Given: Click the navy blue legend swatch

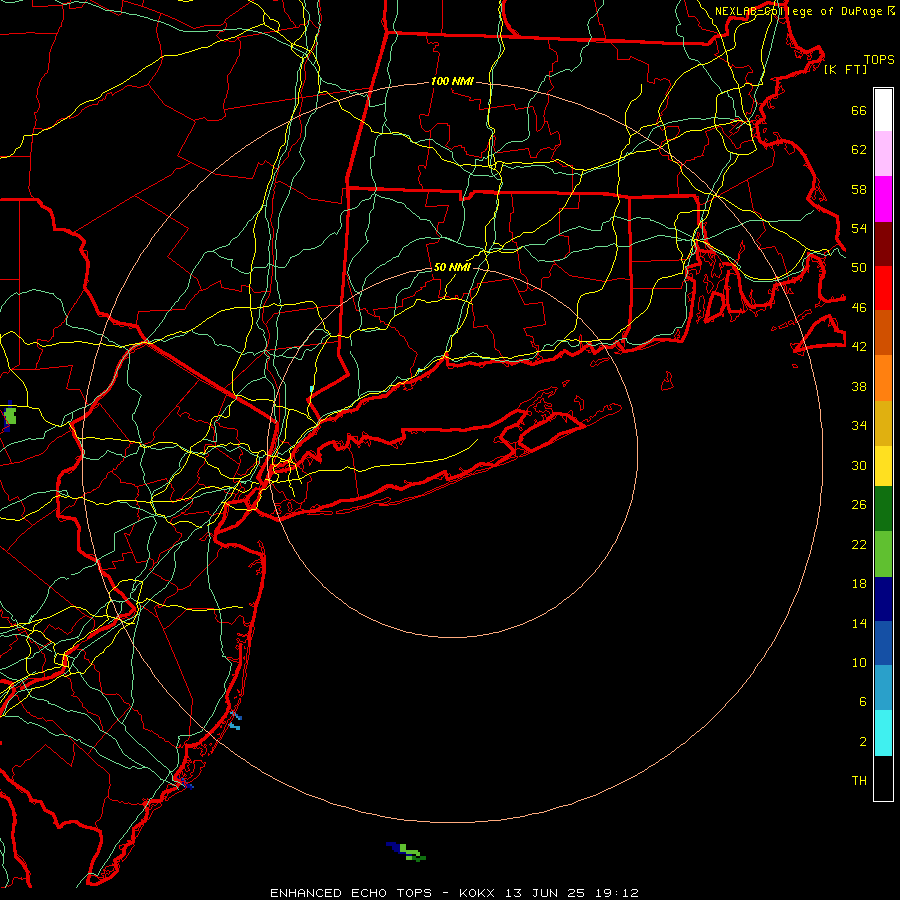Looking at the screenshot, I should (x=883, y=599).
